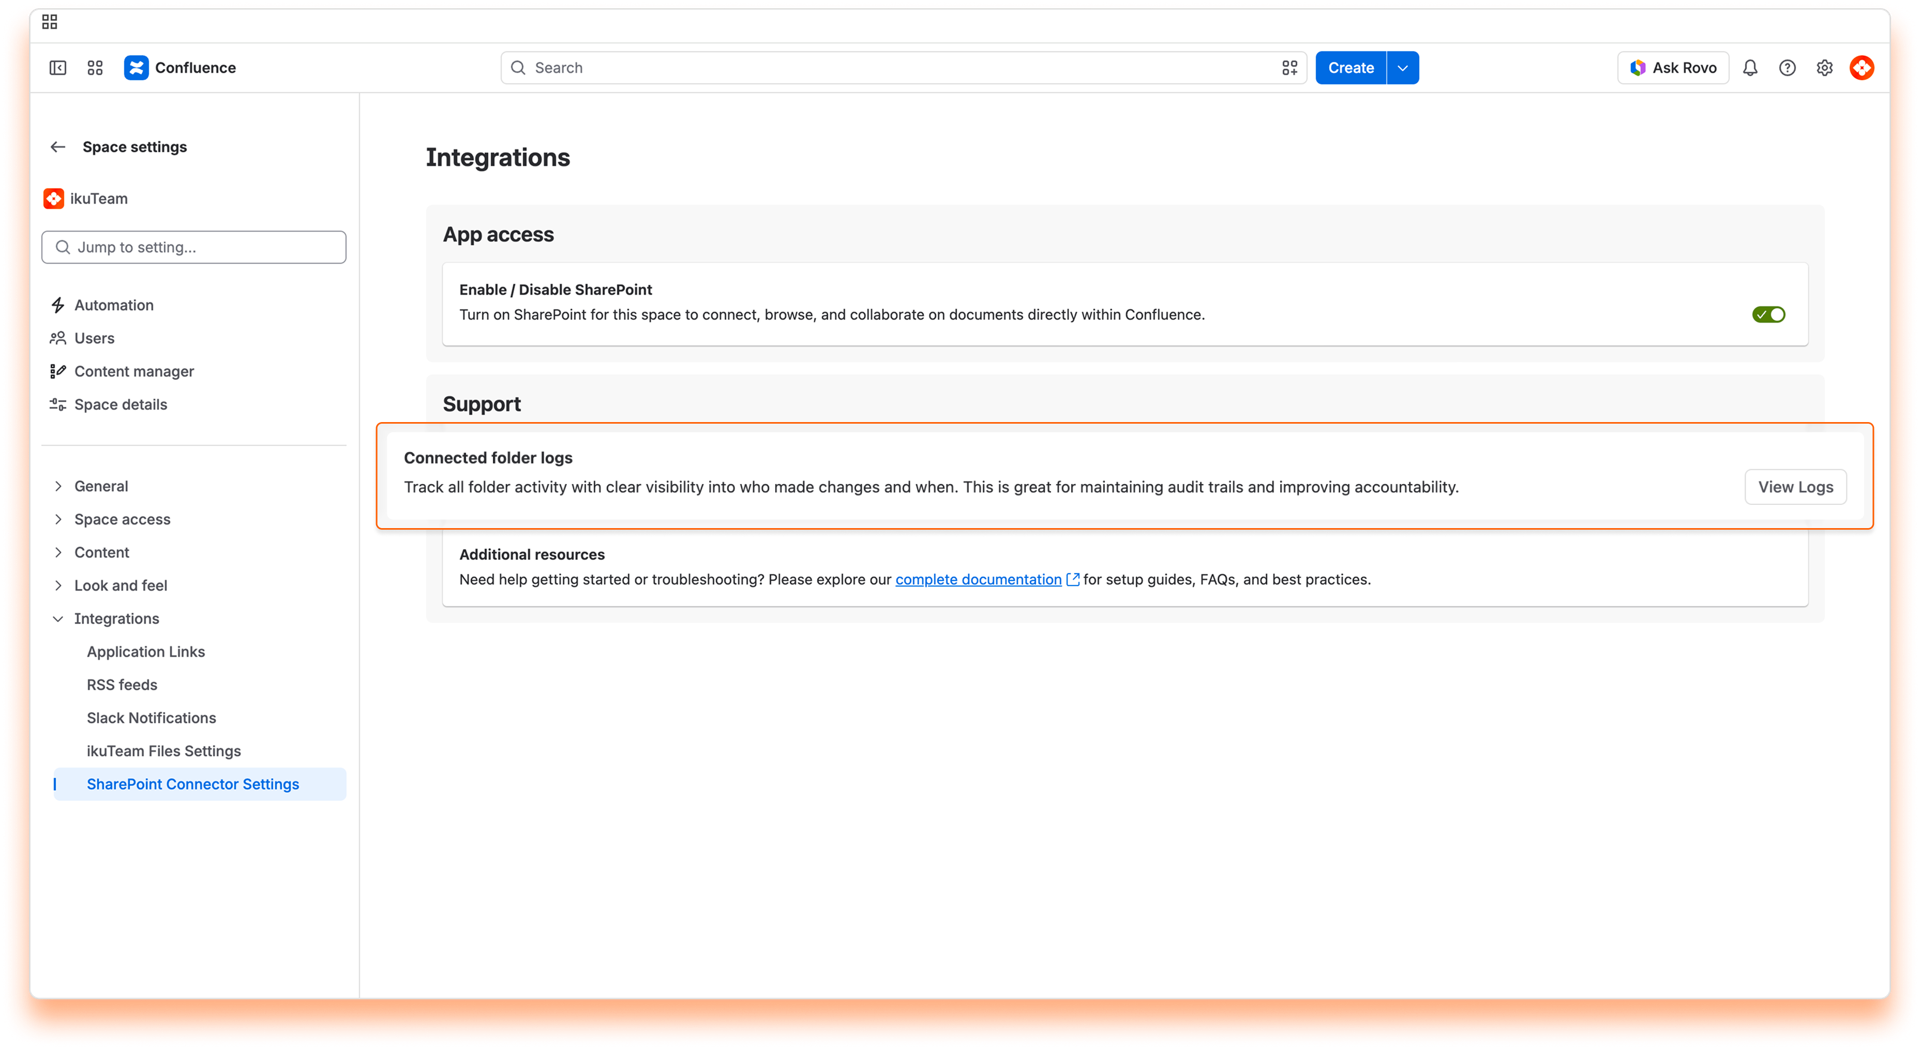
Task: Disable the SharePoint toggle switch
Action: click(x=1768, y=315)
